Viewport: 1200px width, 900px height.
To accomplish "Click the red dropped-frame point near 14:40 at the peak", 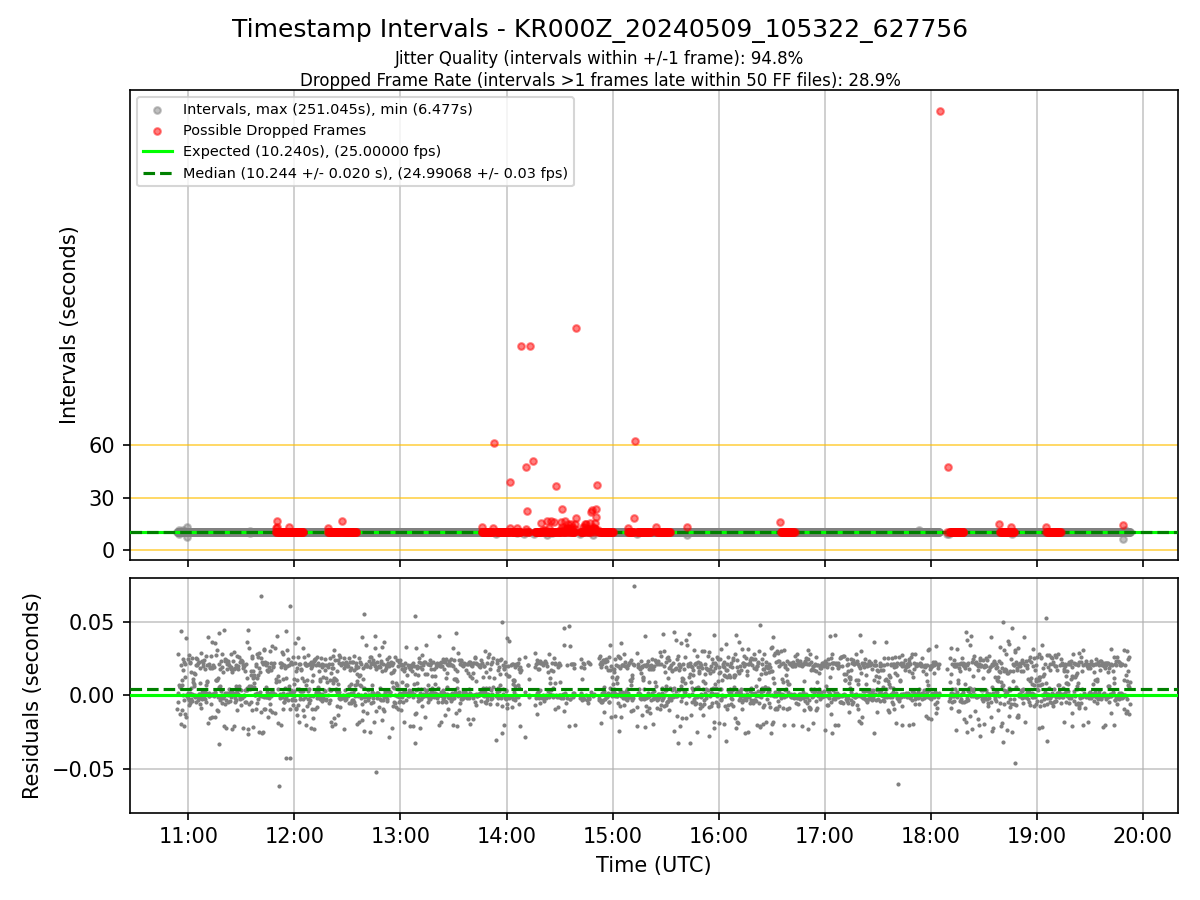I will (x=576, y=328).
